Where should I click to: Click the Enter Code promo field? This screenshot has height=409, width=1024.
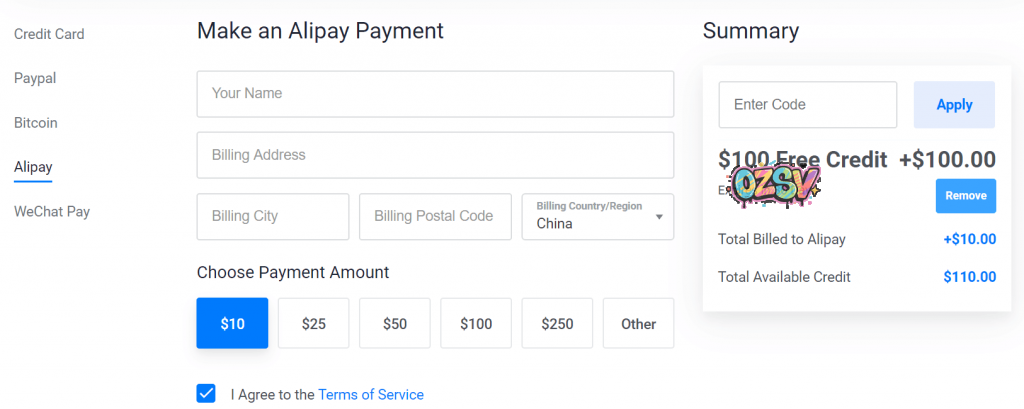808,105
